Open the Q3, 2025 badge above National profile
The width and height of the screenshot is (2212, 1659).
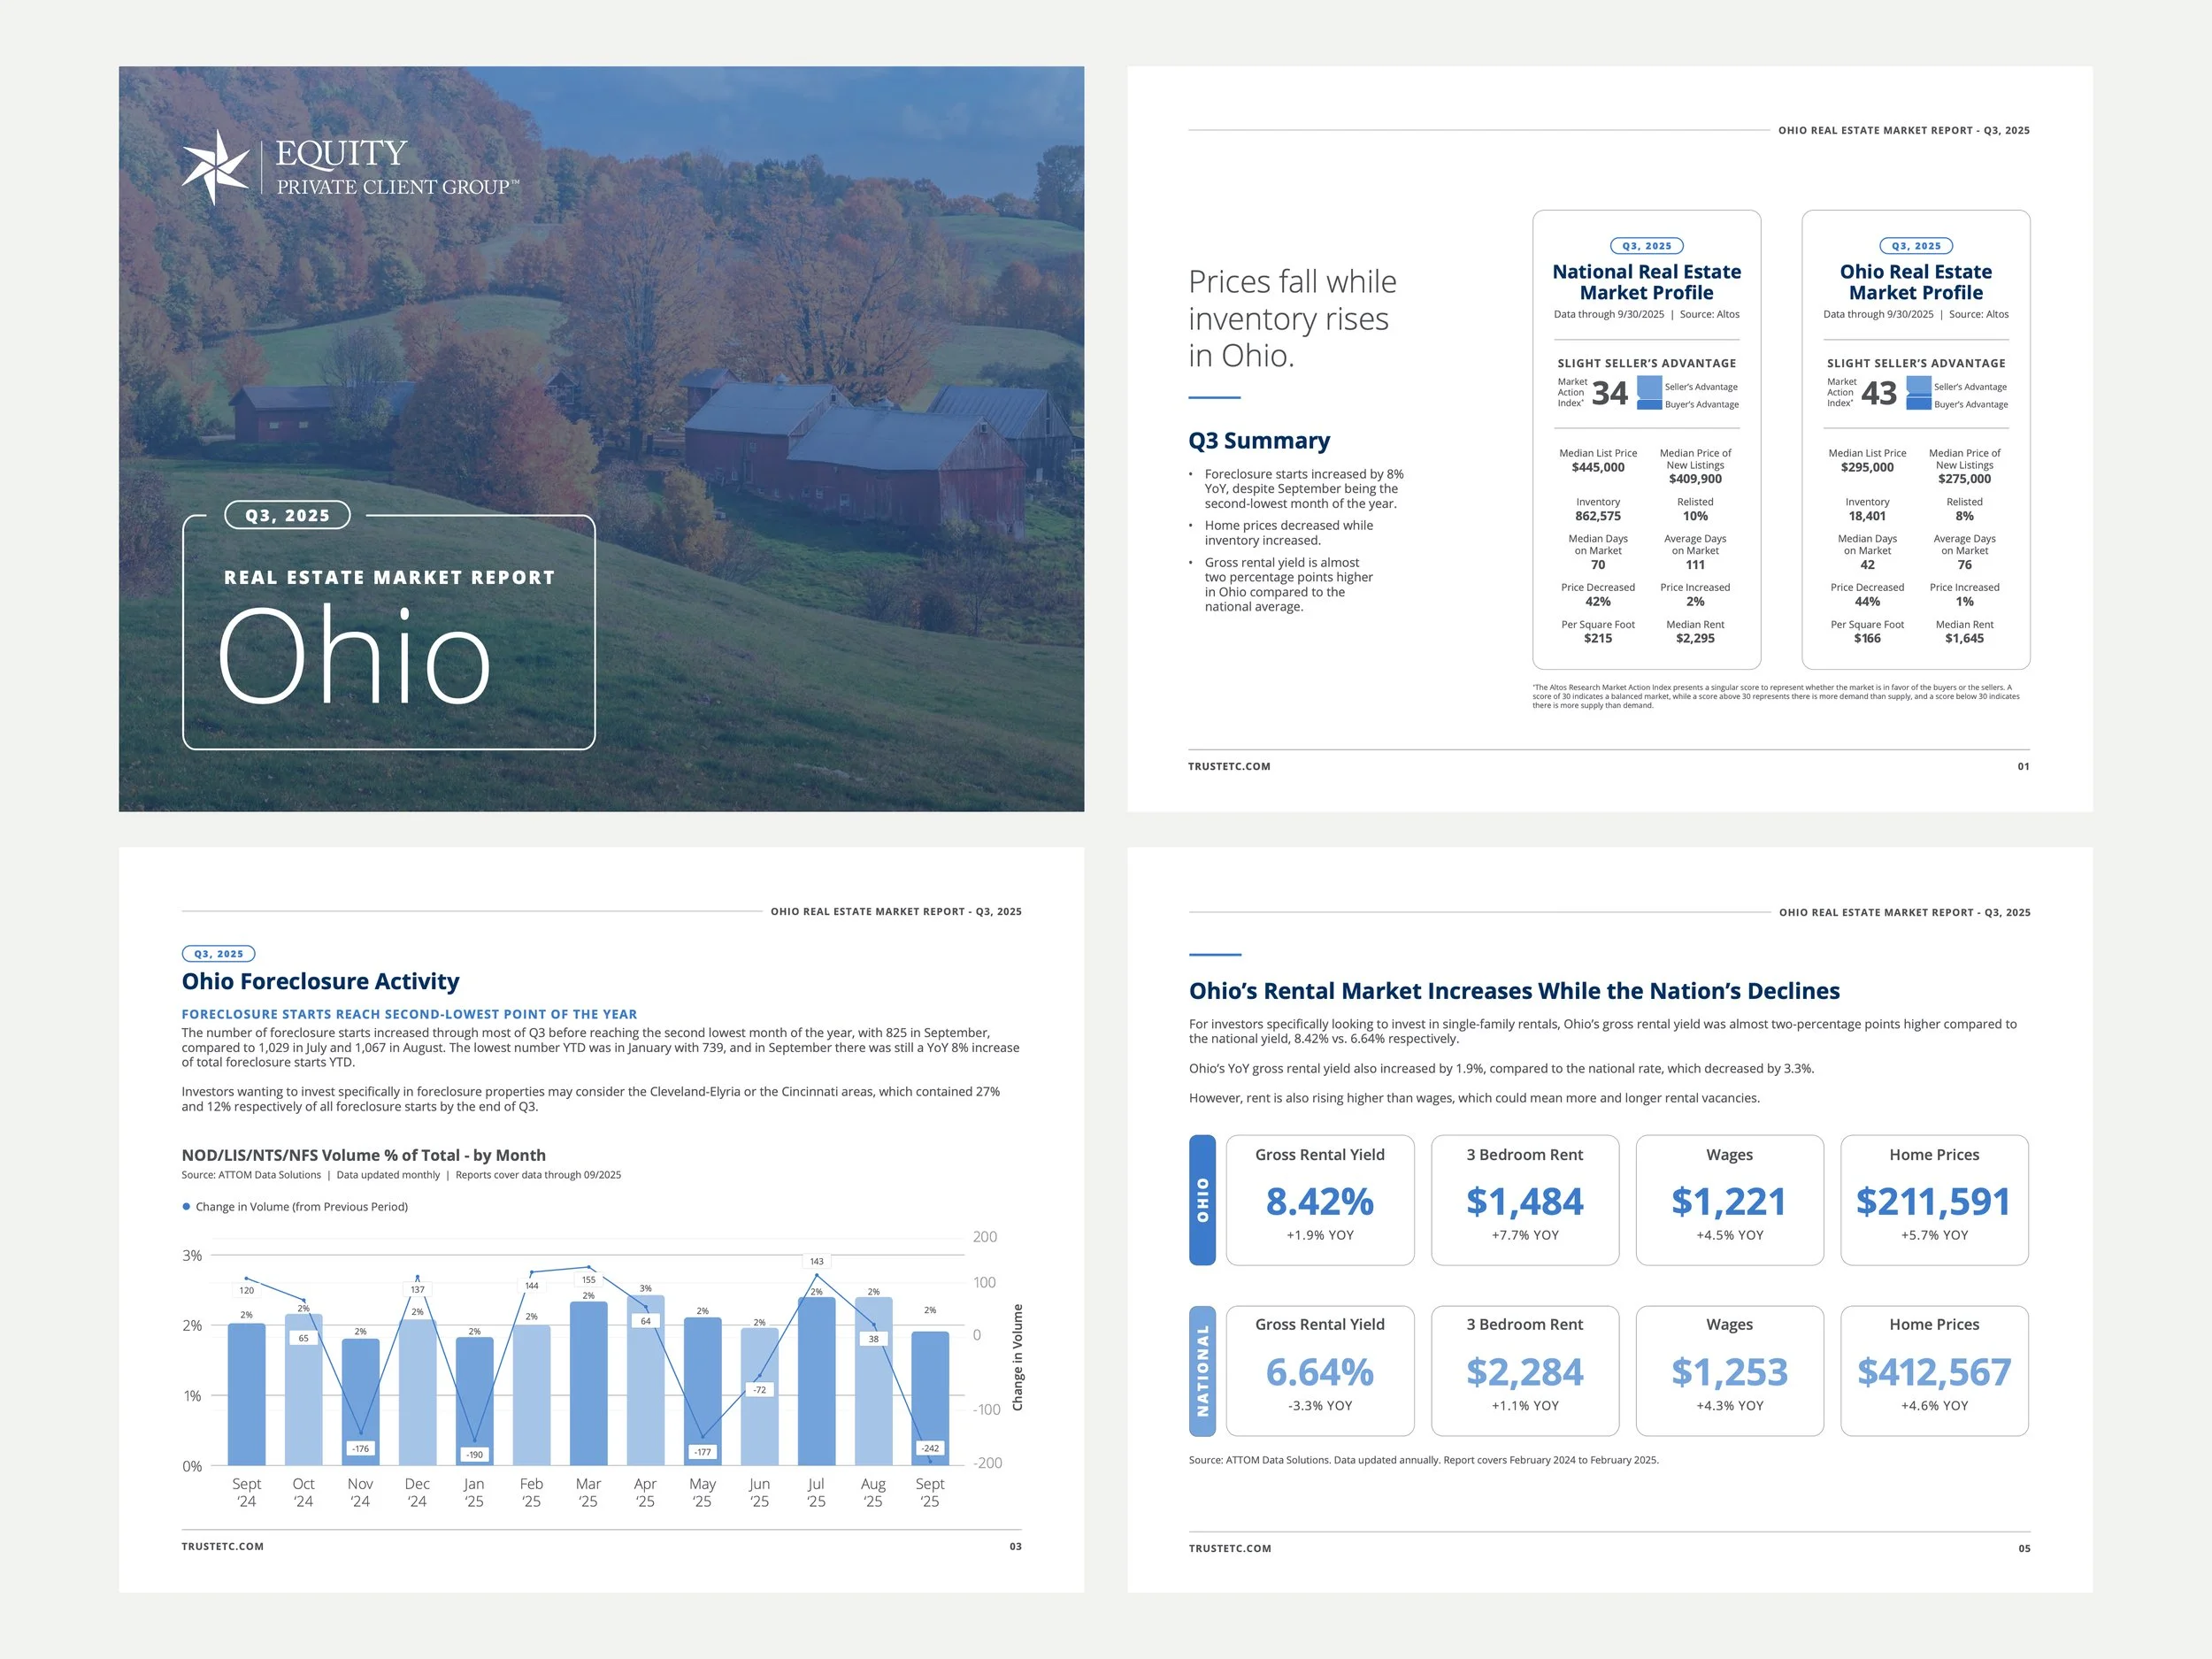click(x=1648, y=245)
